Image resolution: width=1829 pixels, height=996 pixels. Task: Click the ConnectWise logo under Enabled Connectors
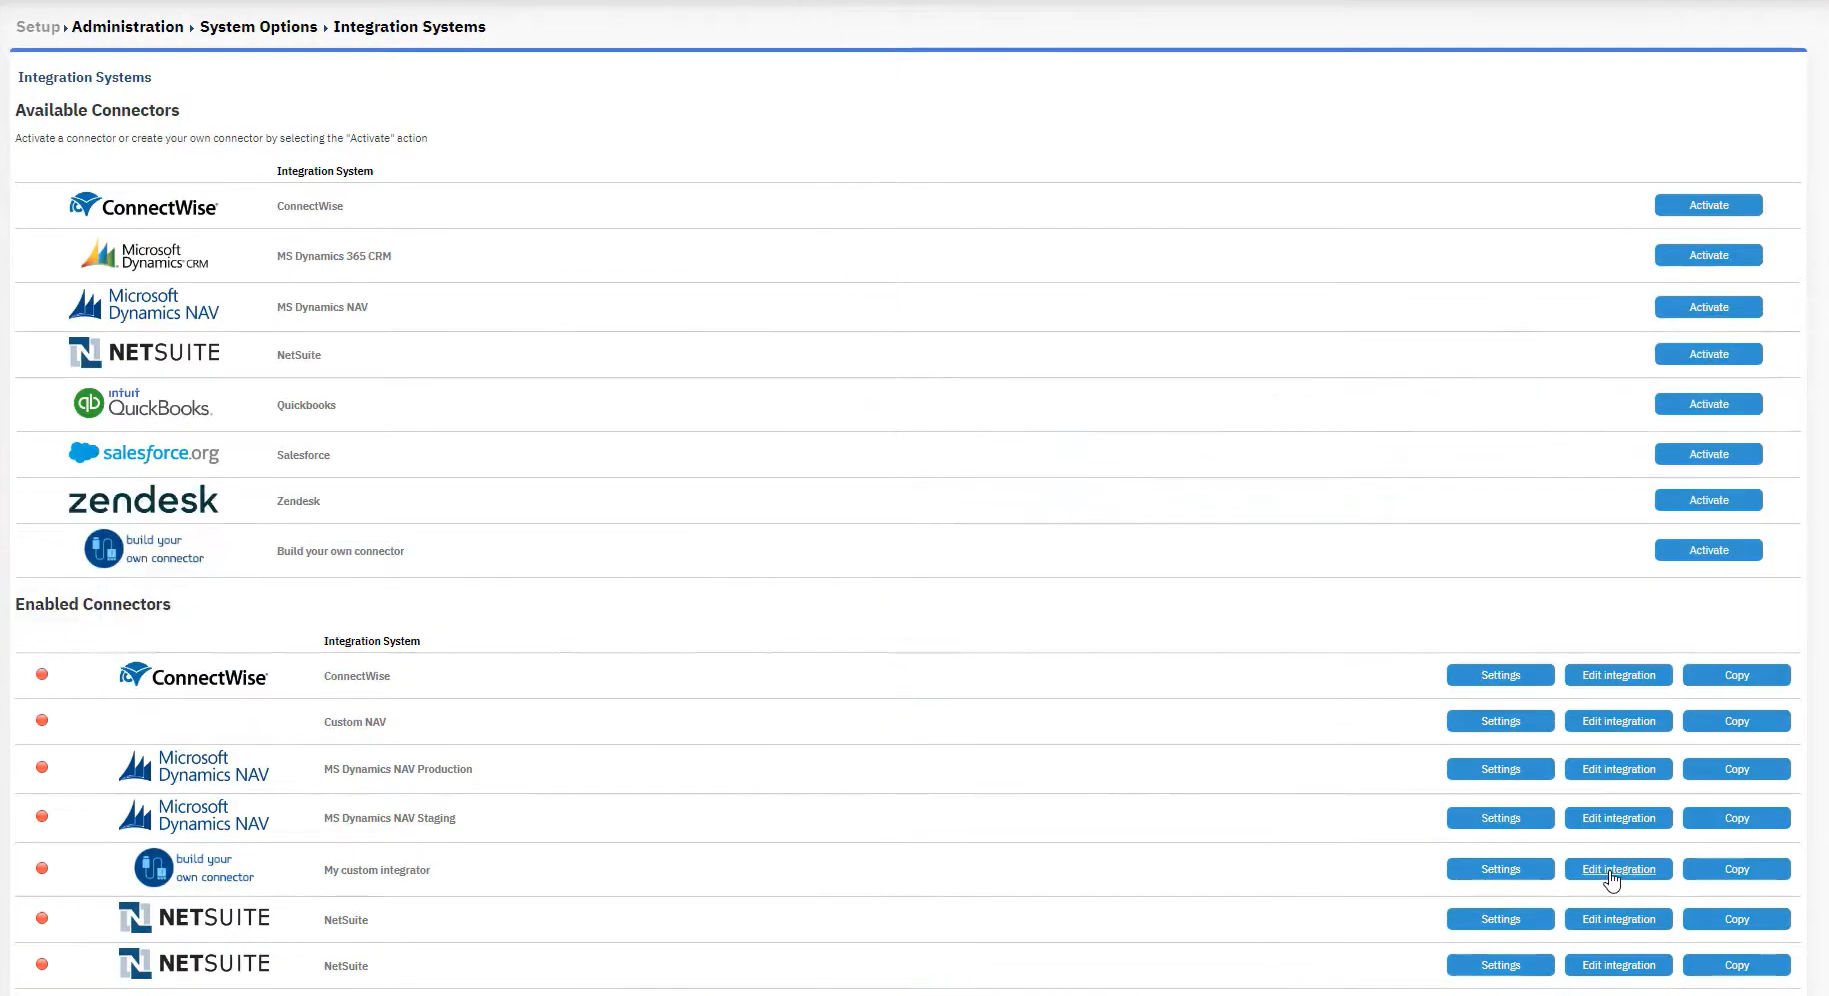pyautogui.click(x=193, y=676)
